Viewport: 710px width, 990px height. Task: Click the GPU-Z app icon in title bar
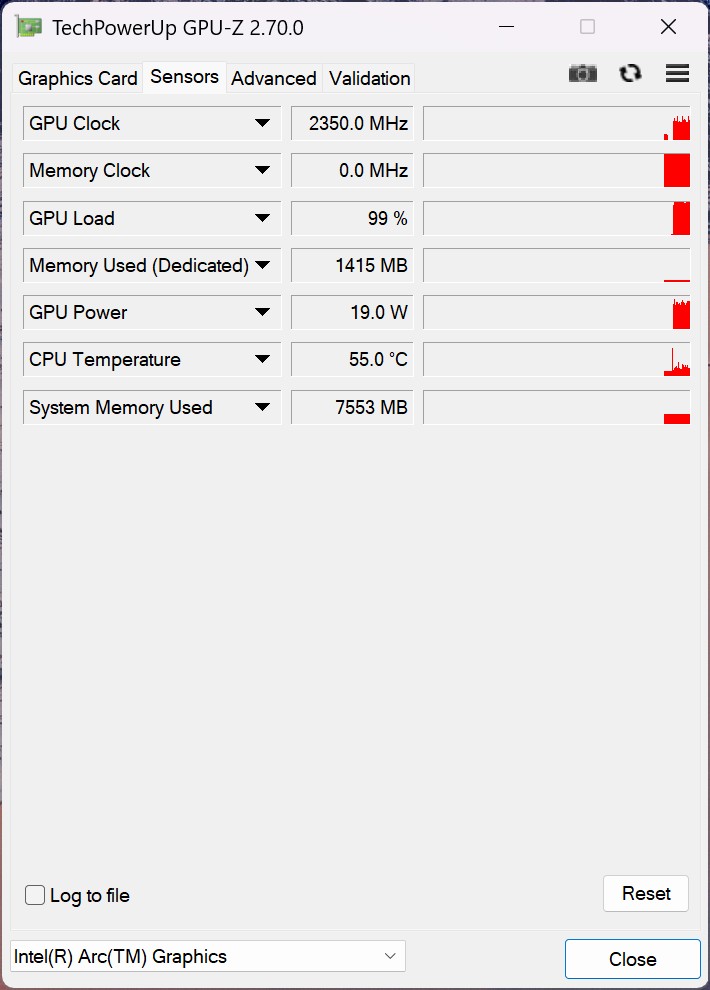[28, 27]
